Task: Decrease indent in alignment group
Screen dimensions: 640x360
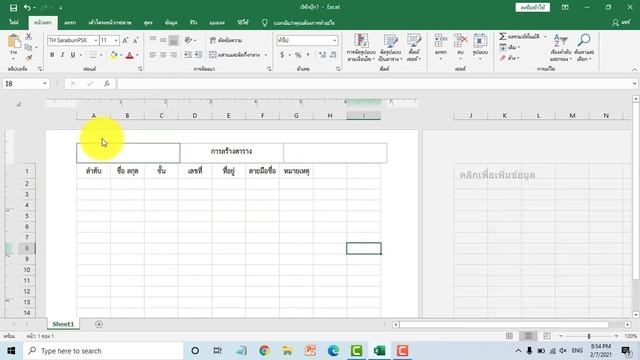Action: tap(188, 55)
